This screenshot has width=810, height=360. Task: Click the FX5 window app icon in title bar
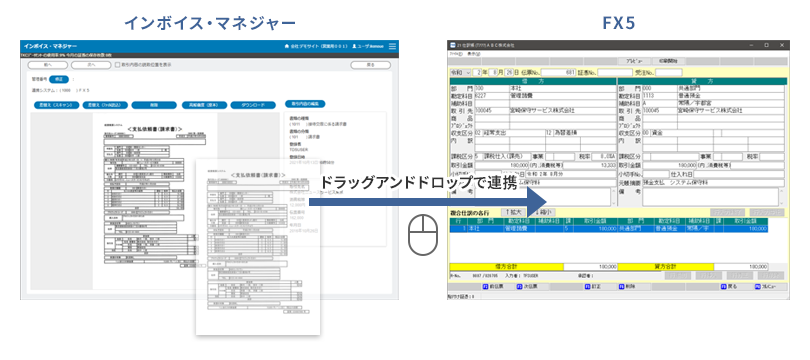(x=452, y=45)
